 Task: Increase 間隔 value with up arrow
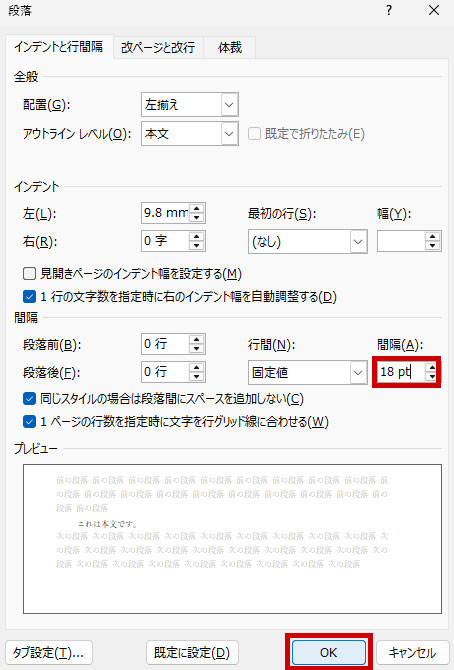point(432,367)
